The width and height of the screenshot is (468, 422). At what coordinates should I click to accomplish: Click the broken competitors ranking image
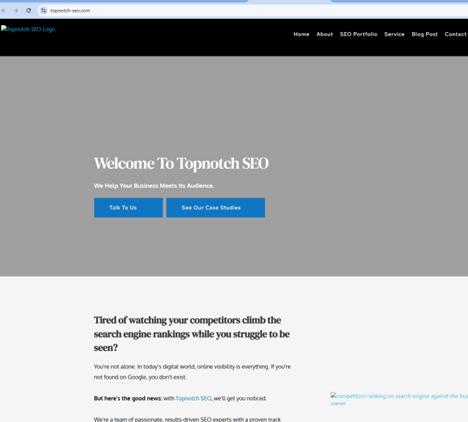399,399
